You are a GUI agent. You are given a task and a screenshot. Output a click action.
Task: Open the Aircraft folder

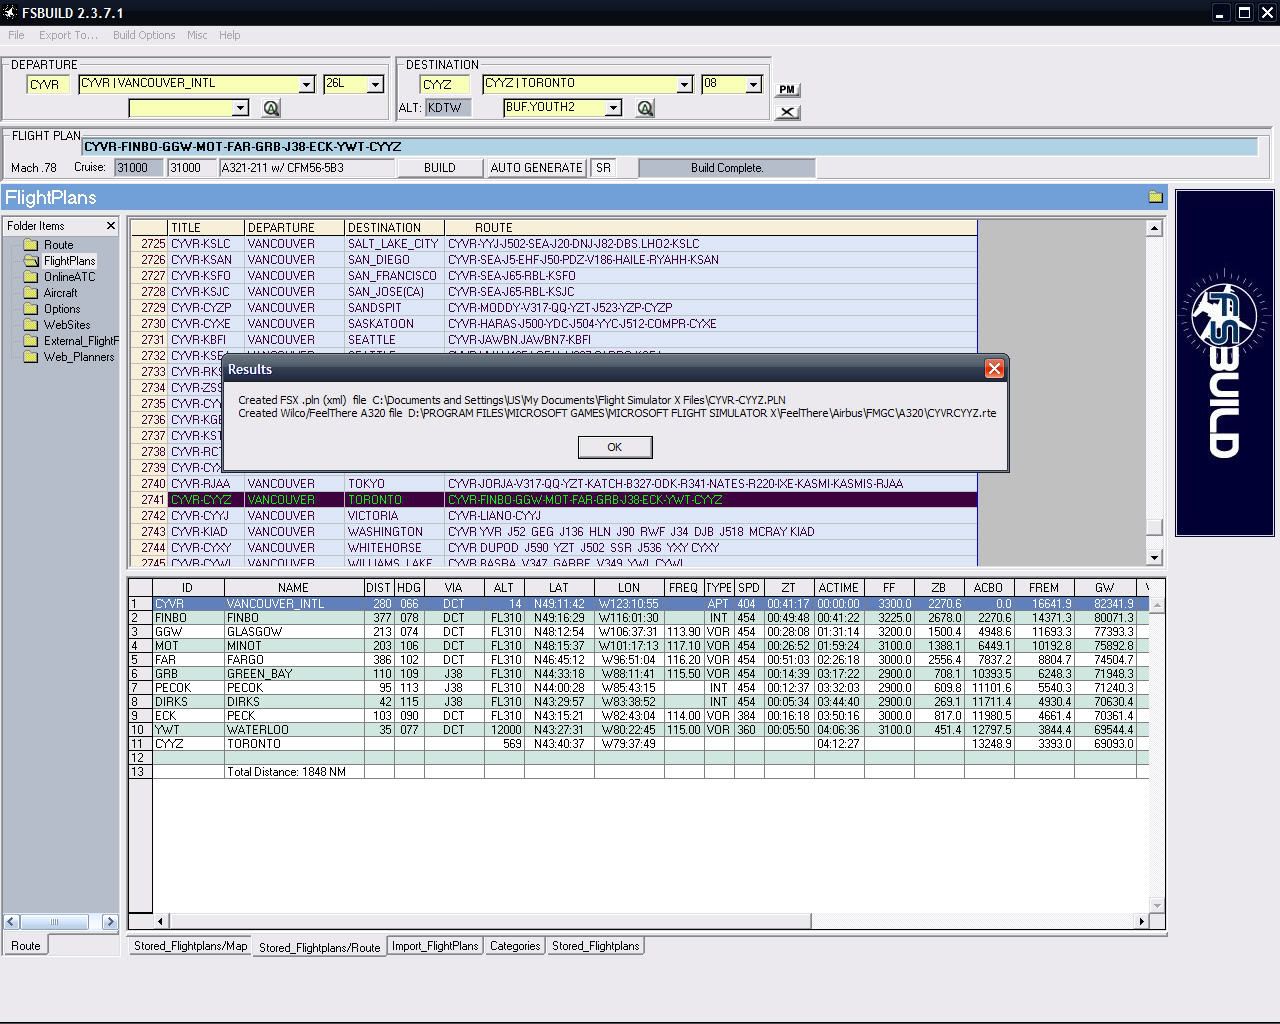60,293
